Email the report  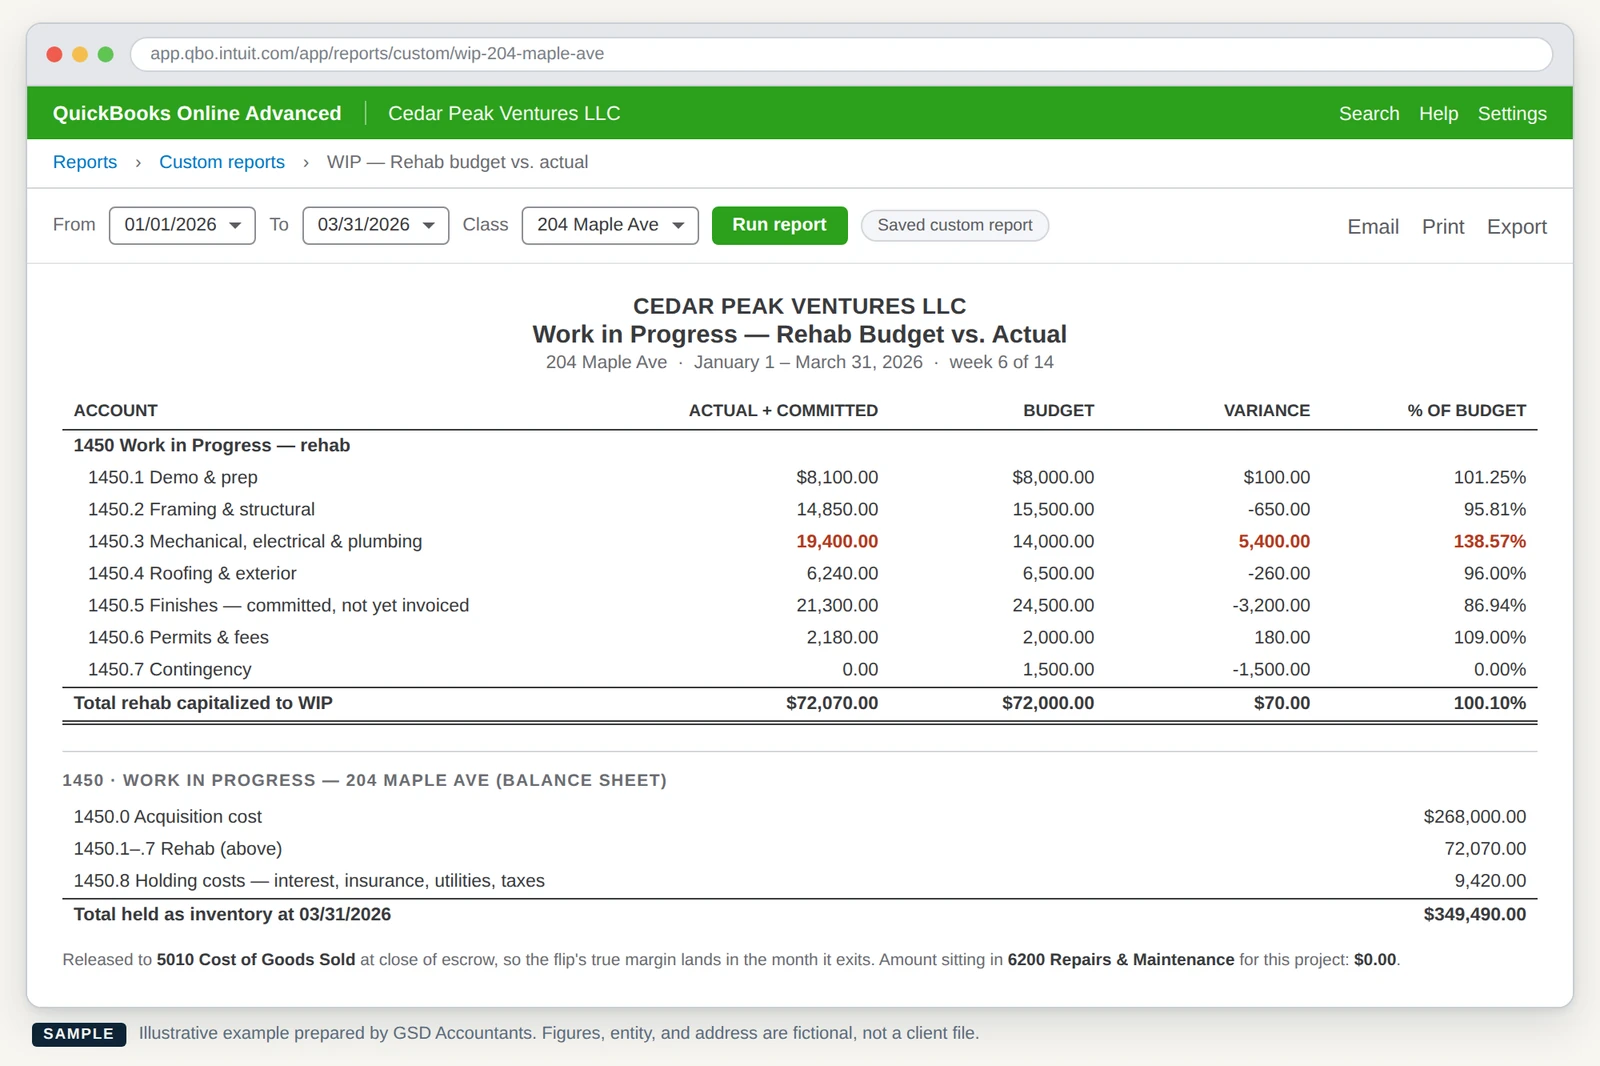tap(1372, 227)
